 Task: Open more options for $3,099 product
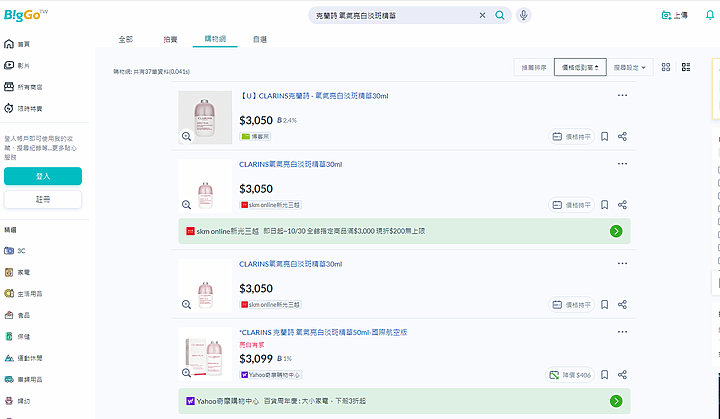pos(622,332)
